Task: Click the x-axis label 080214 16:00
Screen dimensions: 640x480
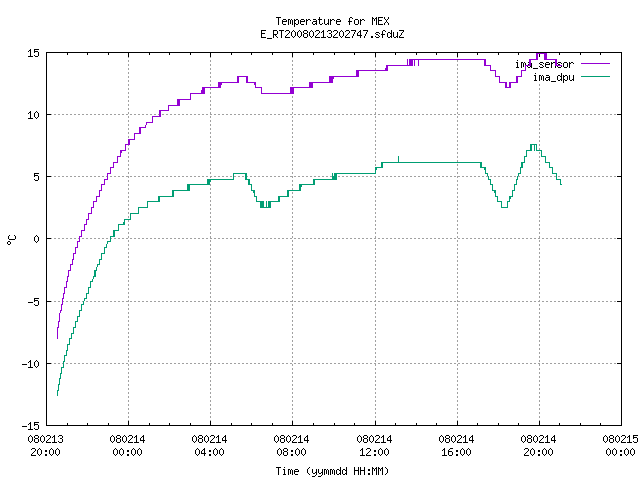Action: 456,446
